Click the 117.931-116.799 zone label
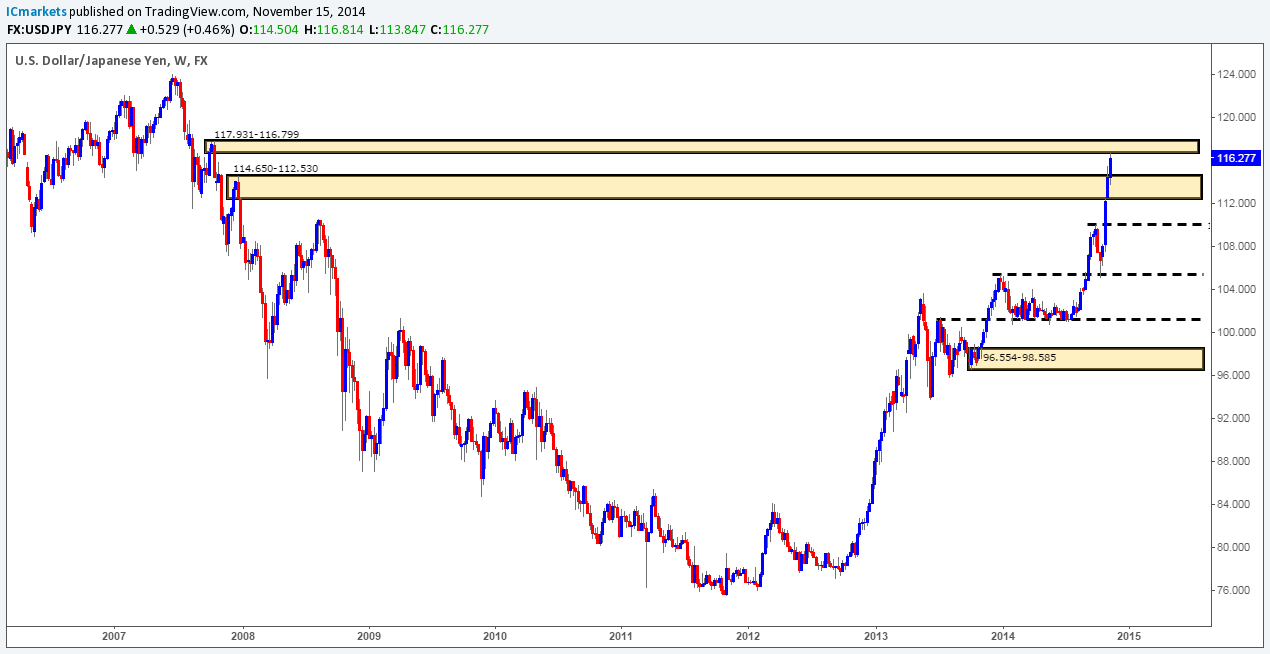The width and height of the screenshot is (1270, 654). [257, 134]
